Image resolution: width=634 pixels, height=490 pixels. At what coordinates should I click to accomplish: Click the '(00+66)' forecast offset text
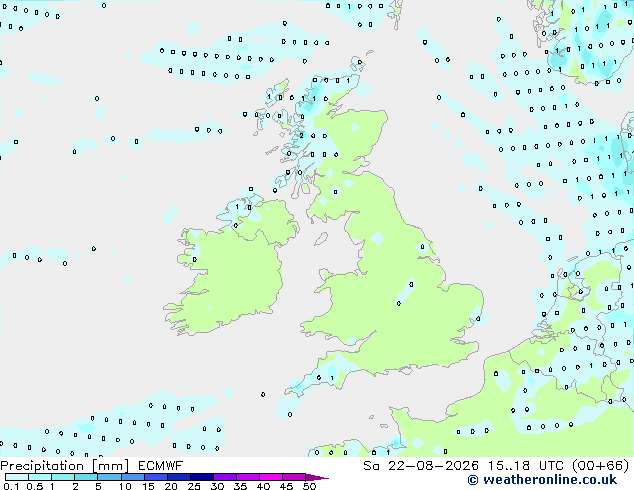click(x=601, y=466)
